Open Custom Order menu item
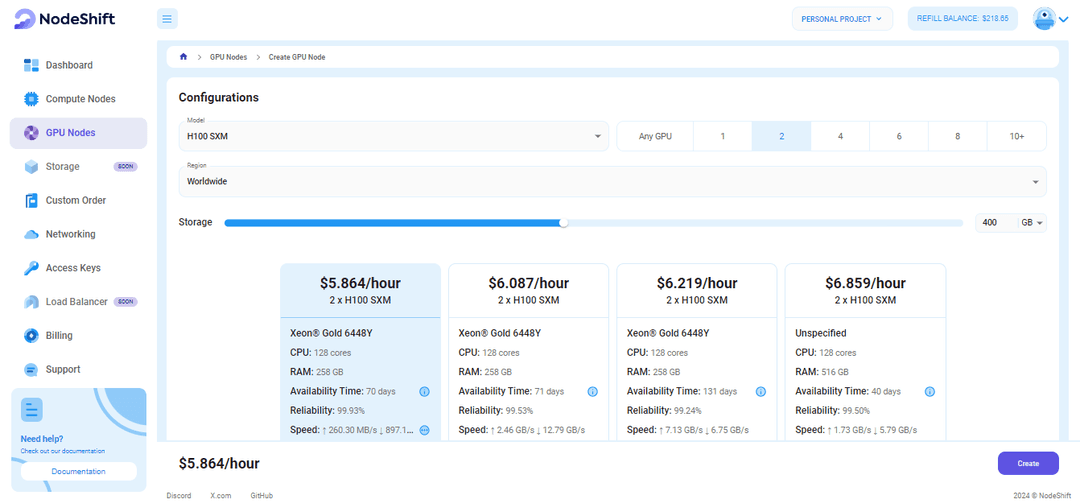Image resolution: width=1080 pixels, height=504 pixels. coord(76,200)
